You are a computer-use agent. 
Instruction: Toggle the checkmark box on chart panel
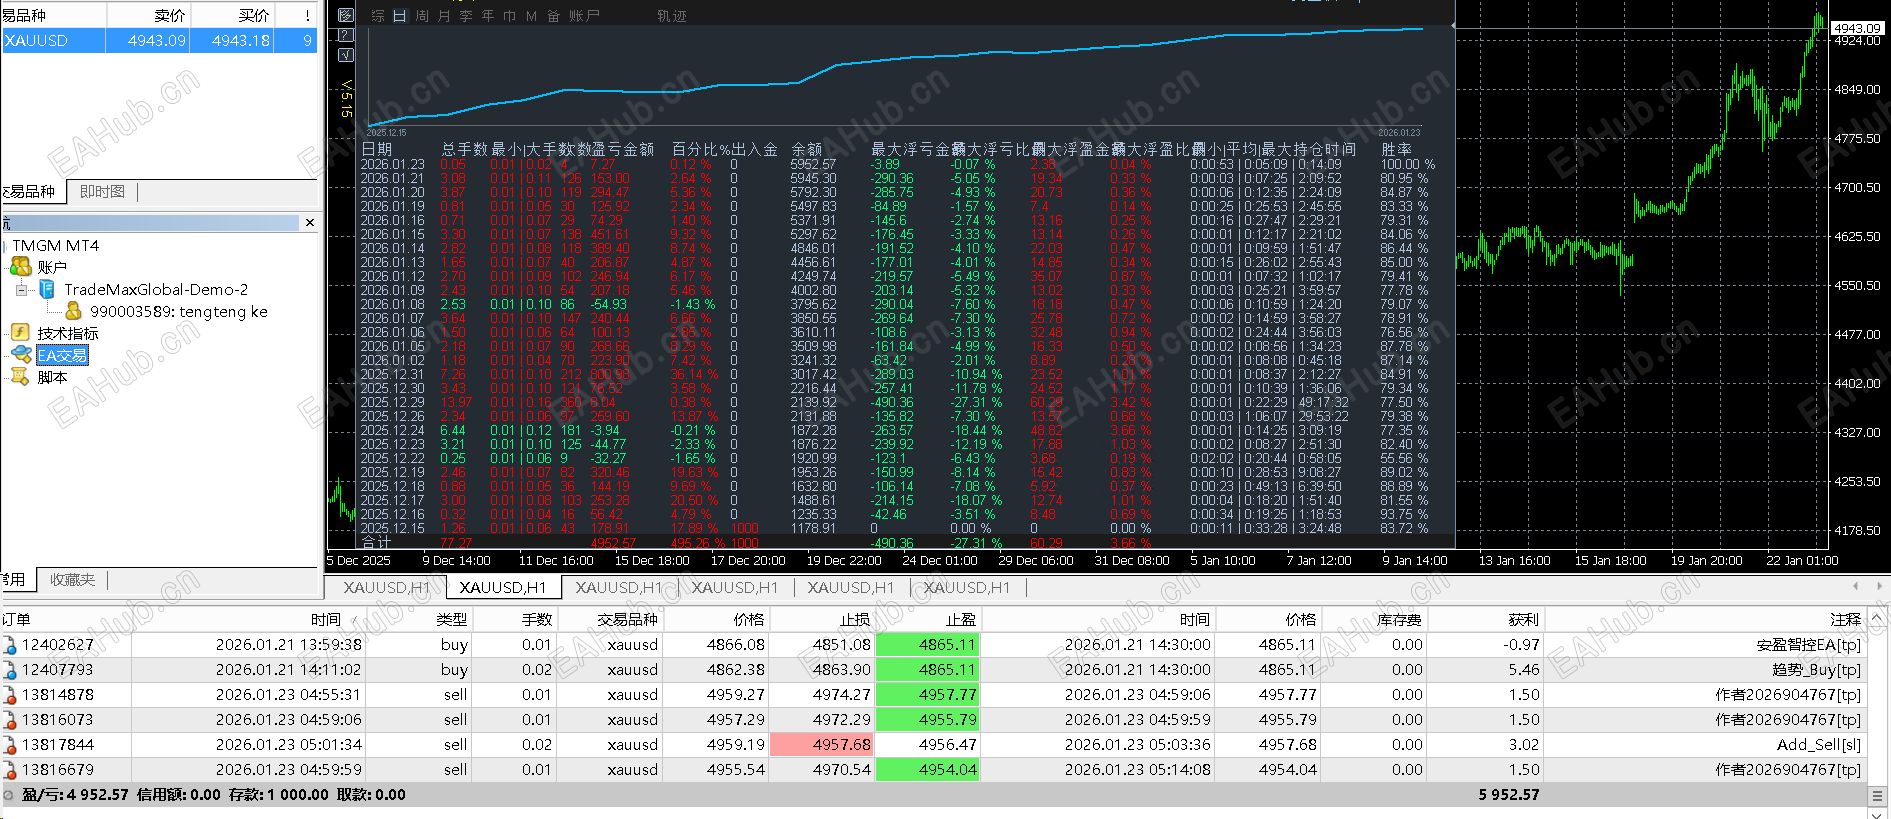coord(346,53)
